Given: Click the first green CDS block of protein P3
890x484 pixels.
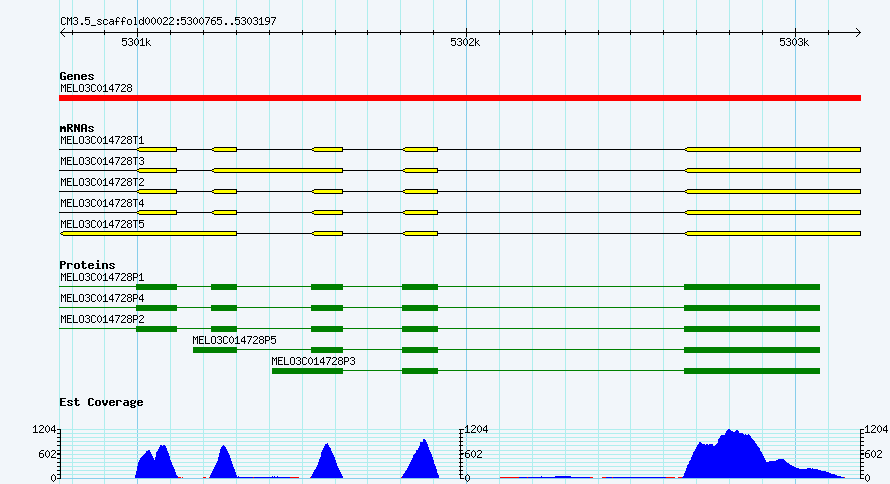Looking at the screenshot, I should coord(308,371).
